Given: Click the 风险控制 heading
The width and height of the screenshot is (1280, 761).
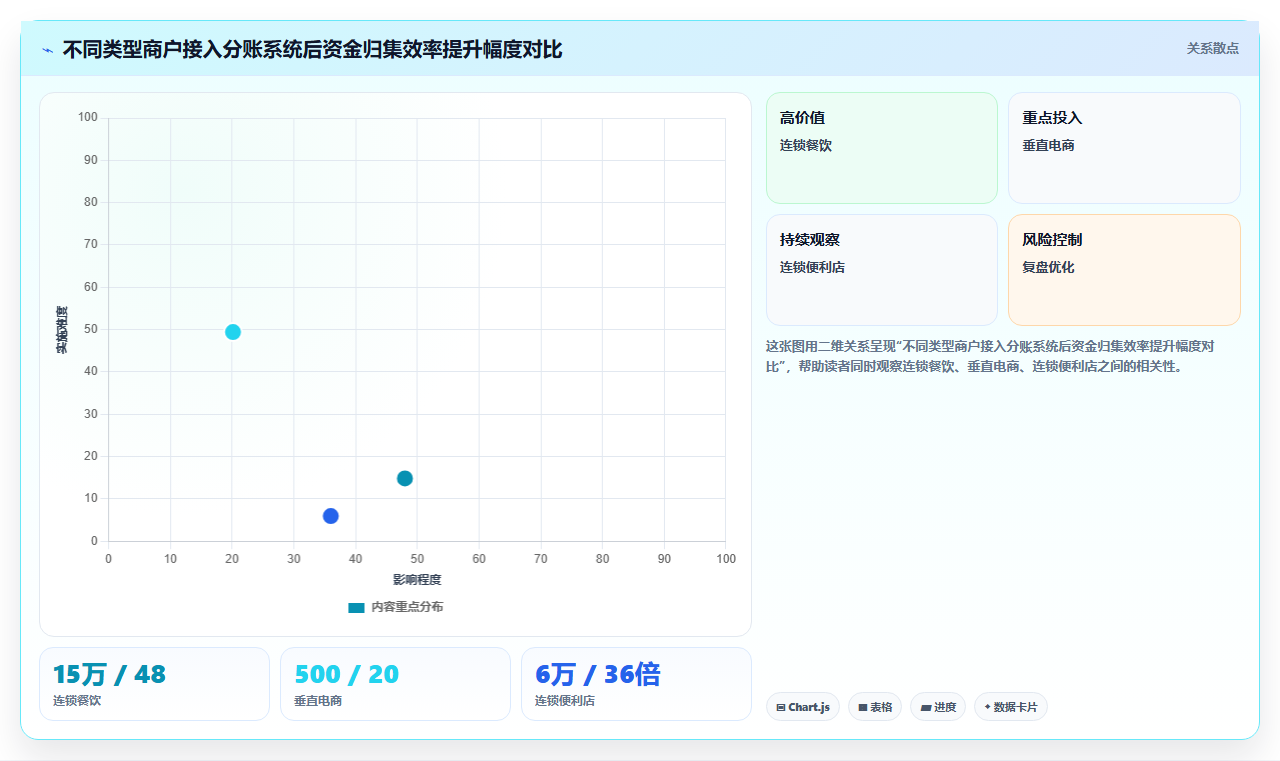Looking at the screenshot, I should click(x=1052, y=240).
